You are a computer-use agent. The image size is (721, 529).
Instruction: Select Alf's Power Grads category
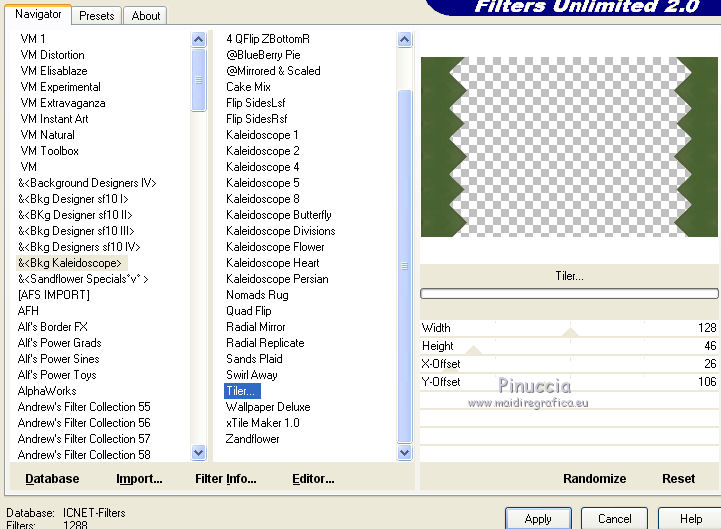[59, 343]
